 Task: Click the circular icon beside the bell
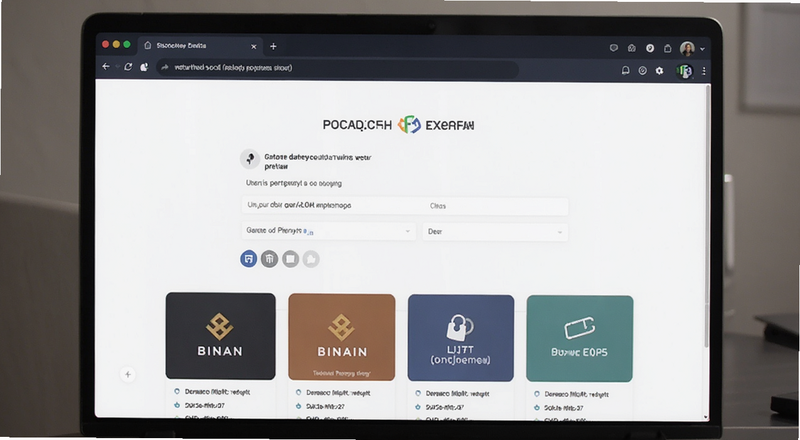(643, 71)
